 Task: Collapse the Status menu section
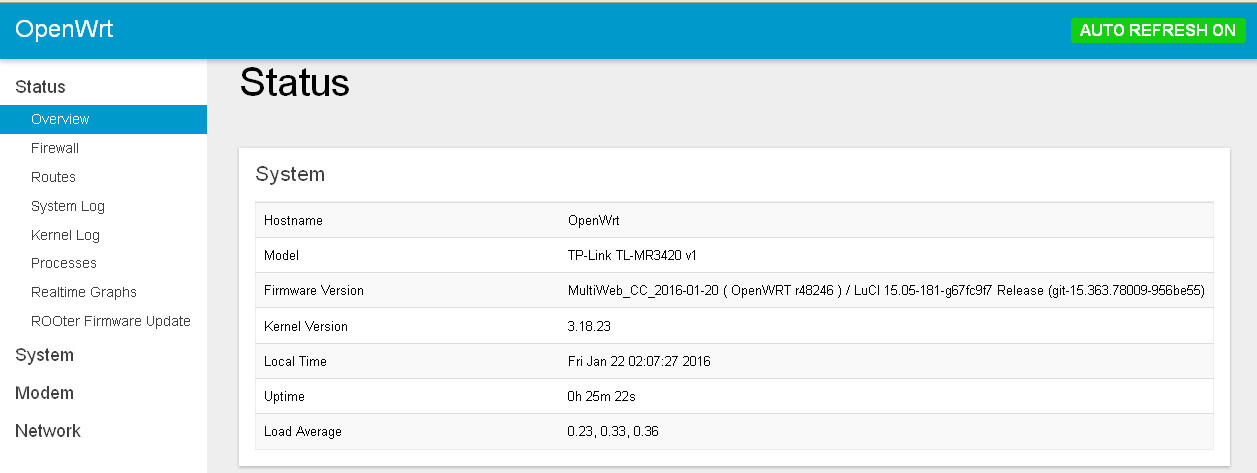(x=40, y=87)
